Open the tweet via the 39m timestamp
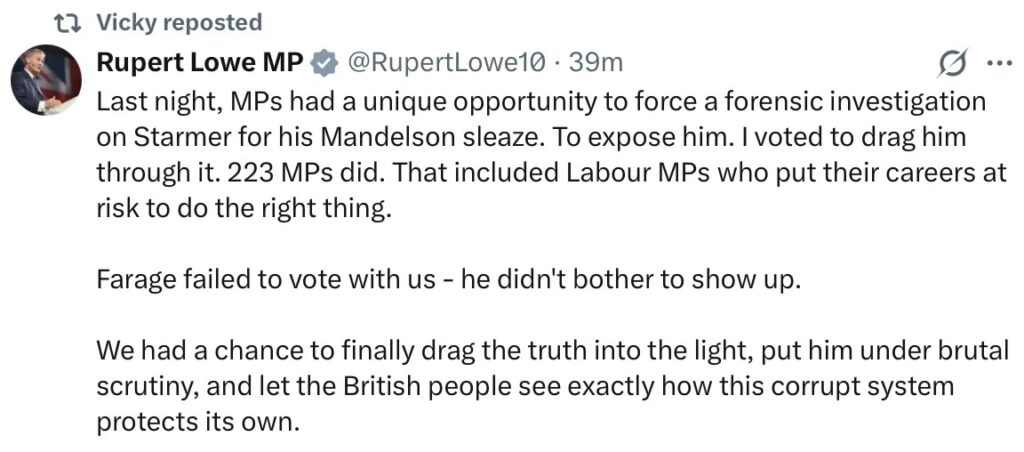The image size is (1024, 452). 596,63
